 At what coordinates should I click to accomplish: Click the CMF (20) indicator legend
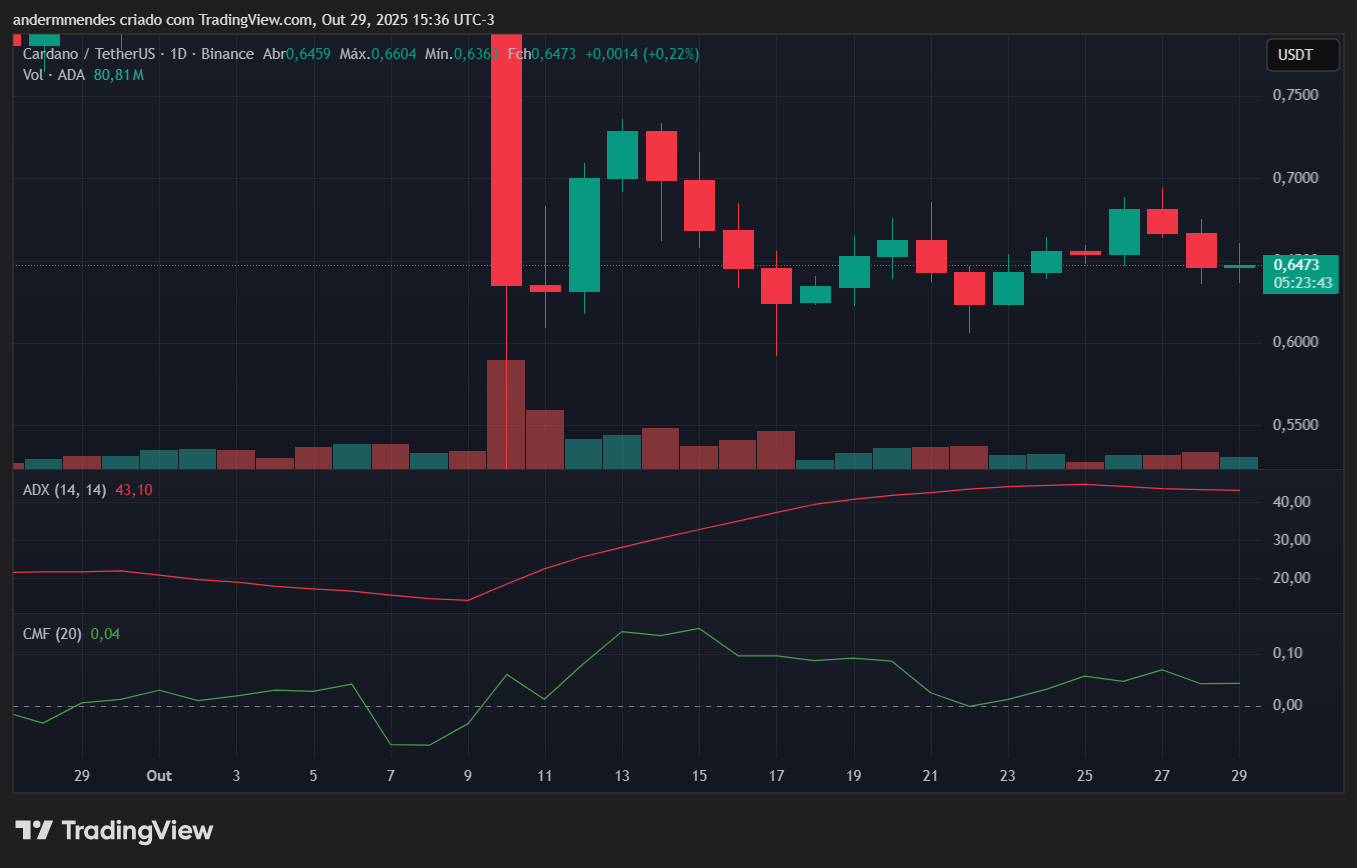52,633
